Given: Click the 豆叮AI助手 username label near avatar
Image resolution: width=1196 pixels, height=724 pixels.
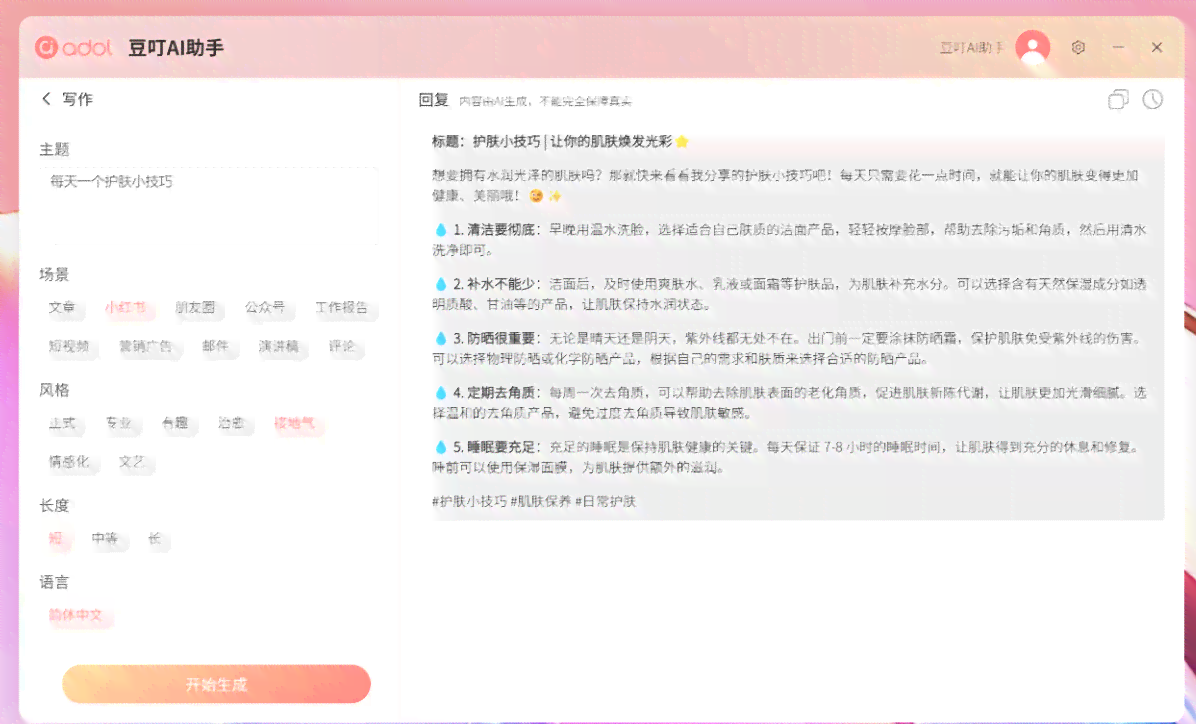Looking at the screenshot, I should pyautogui.click(x=971, y=48).
